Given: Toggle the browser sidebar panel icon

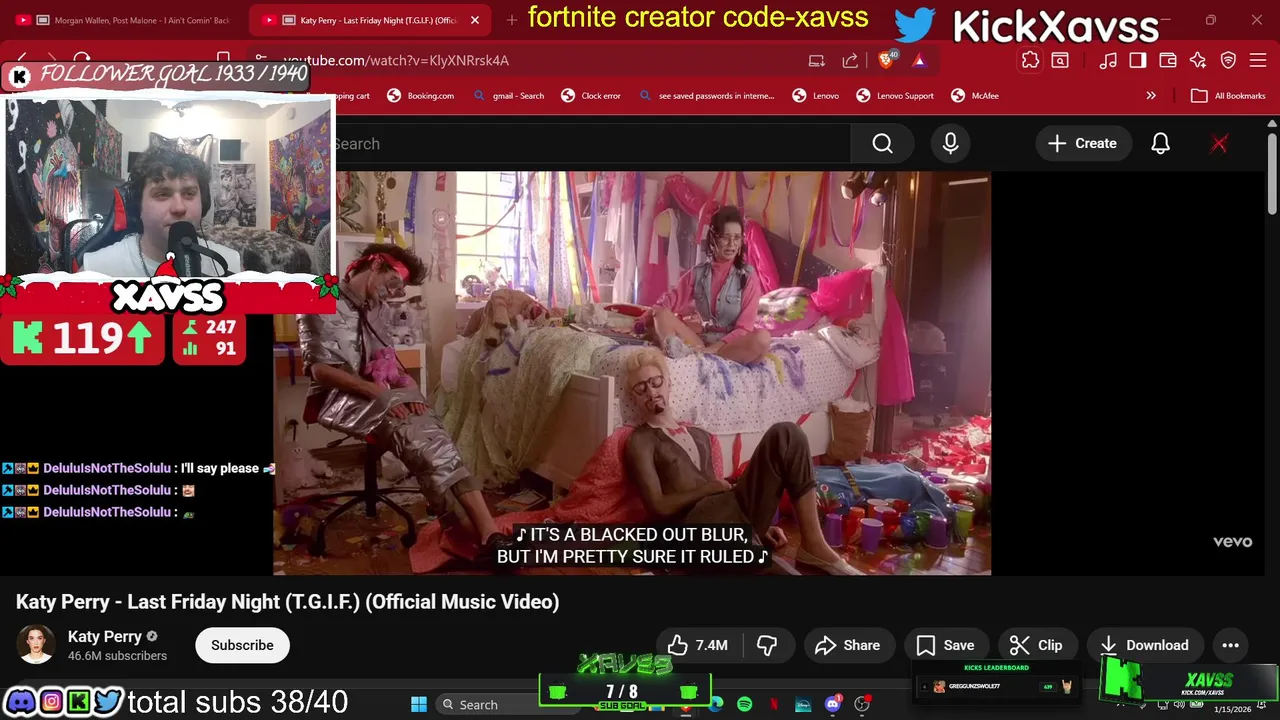Looking at the screenshot, I should pos(1138,60).
